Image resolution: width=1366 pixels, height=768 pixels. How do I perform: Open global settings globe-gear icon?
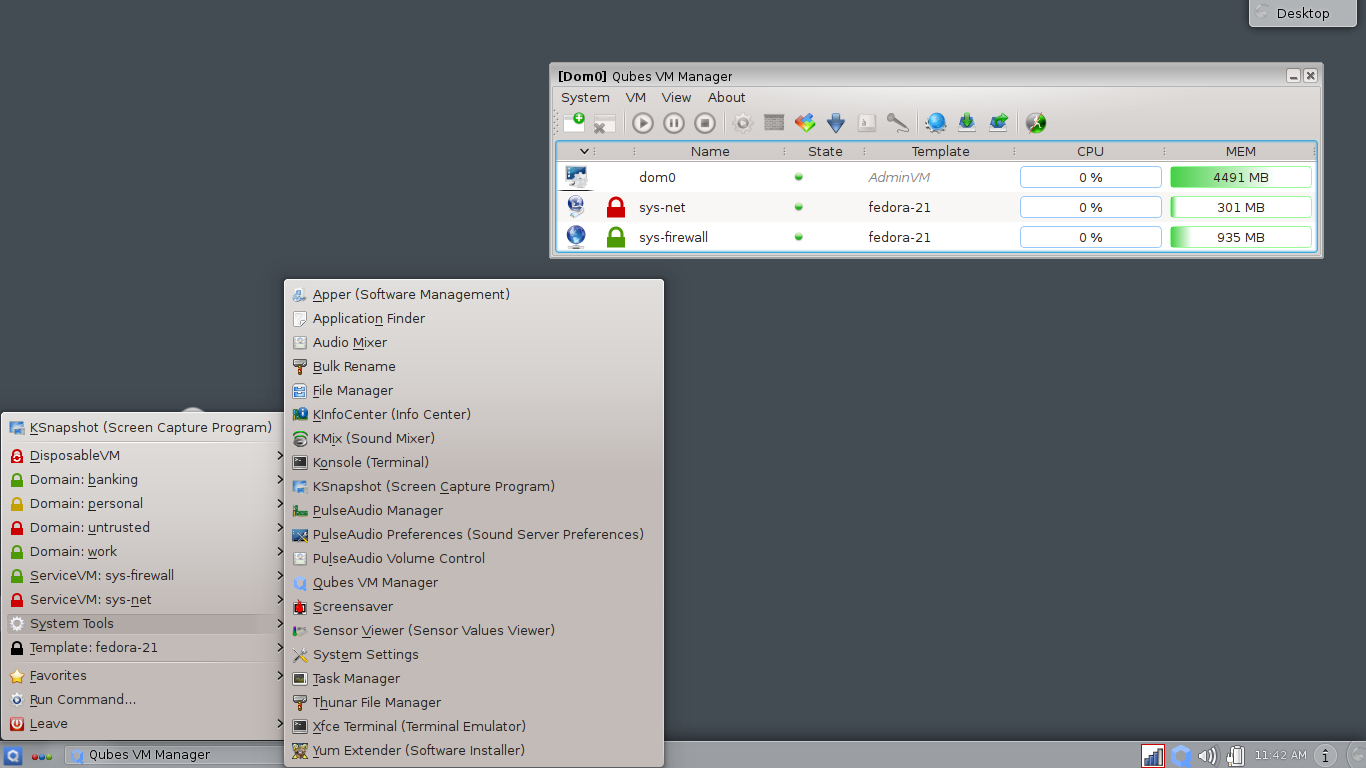tap(935, 123)
